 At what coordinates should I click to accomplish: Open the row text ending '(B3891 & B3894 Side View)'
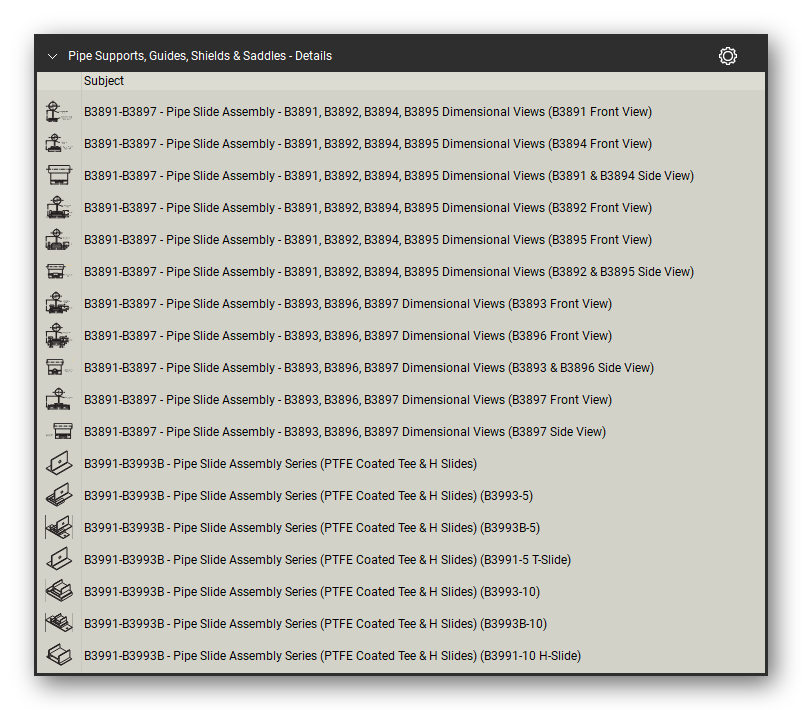pos(389,175)
